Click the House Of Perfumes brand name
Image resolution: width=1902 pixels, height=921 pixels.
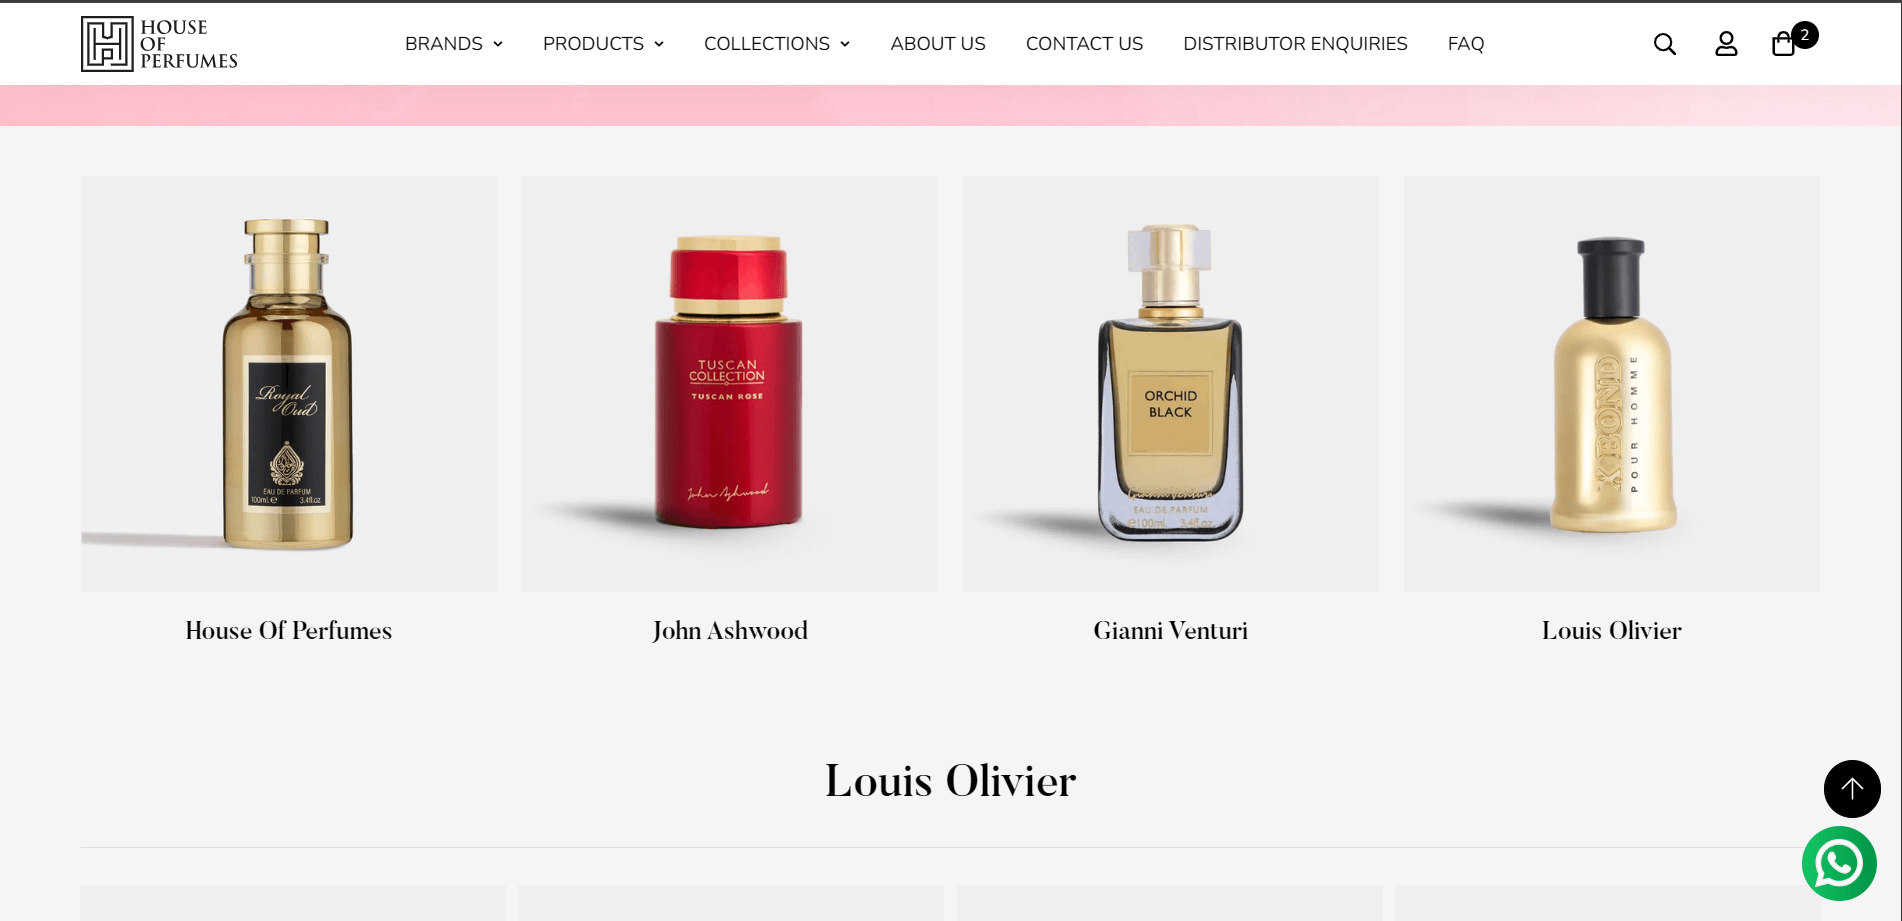[289, 631]
